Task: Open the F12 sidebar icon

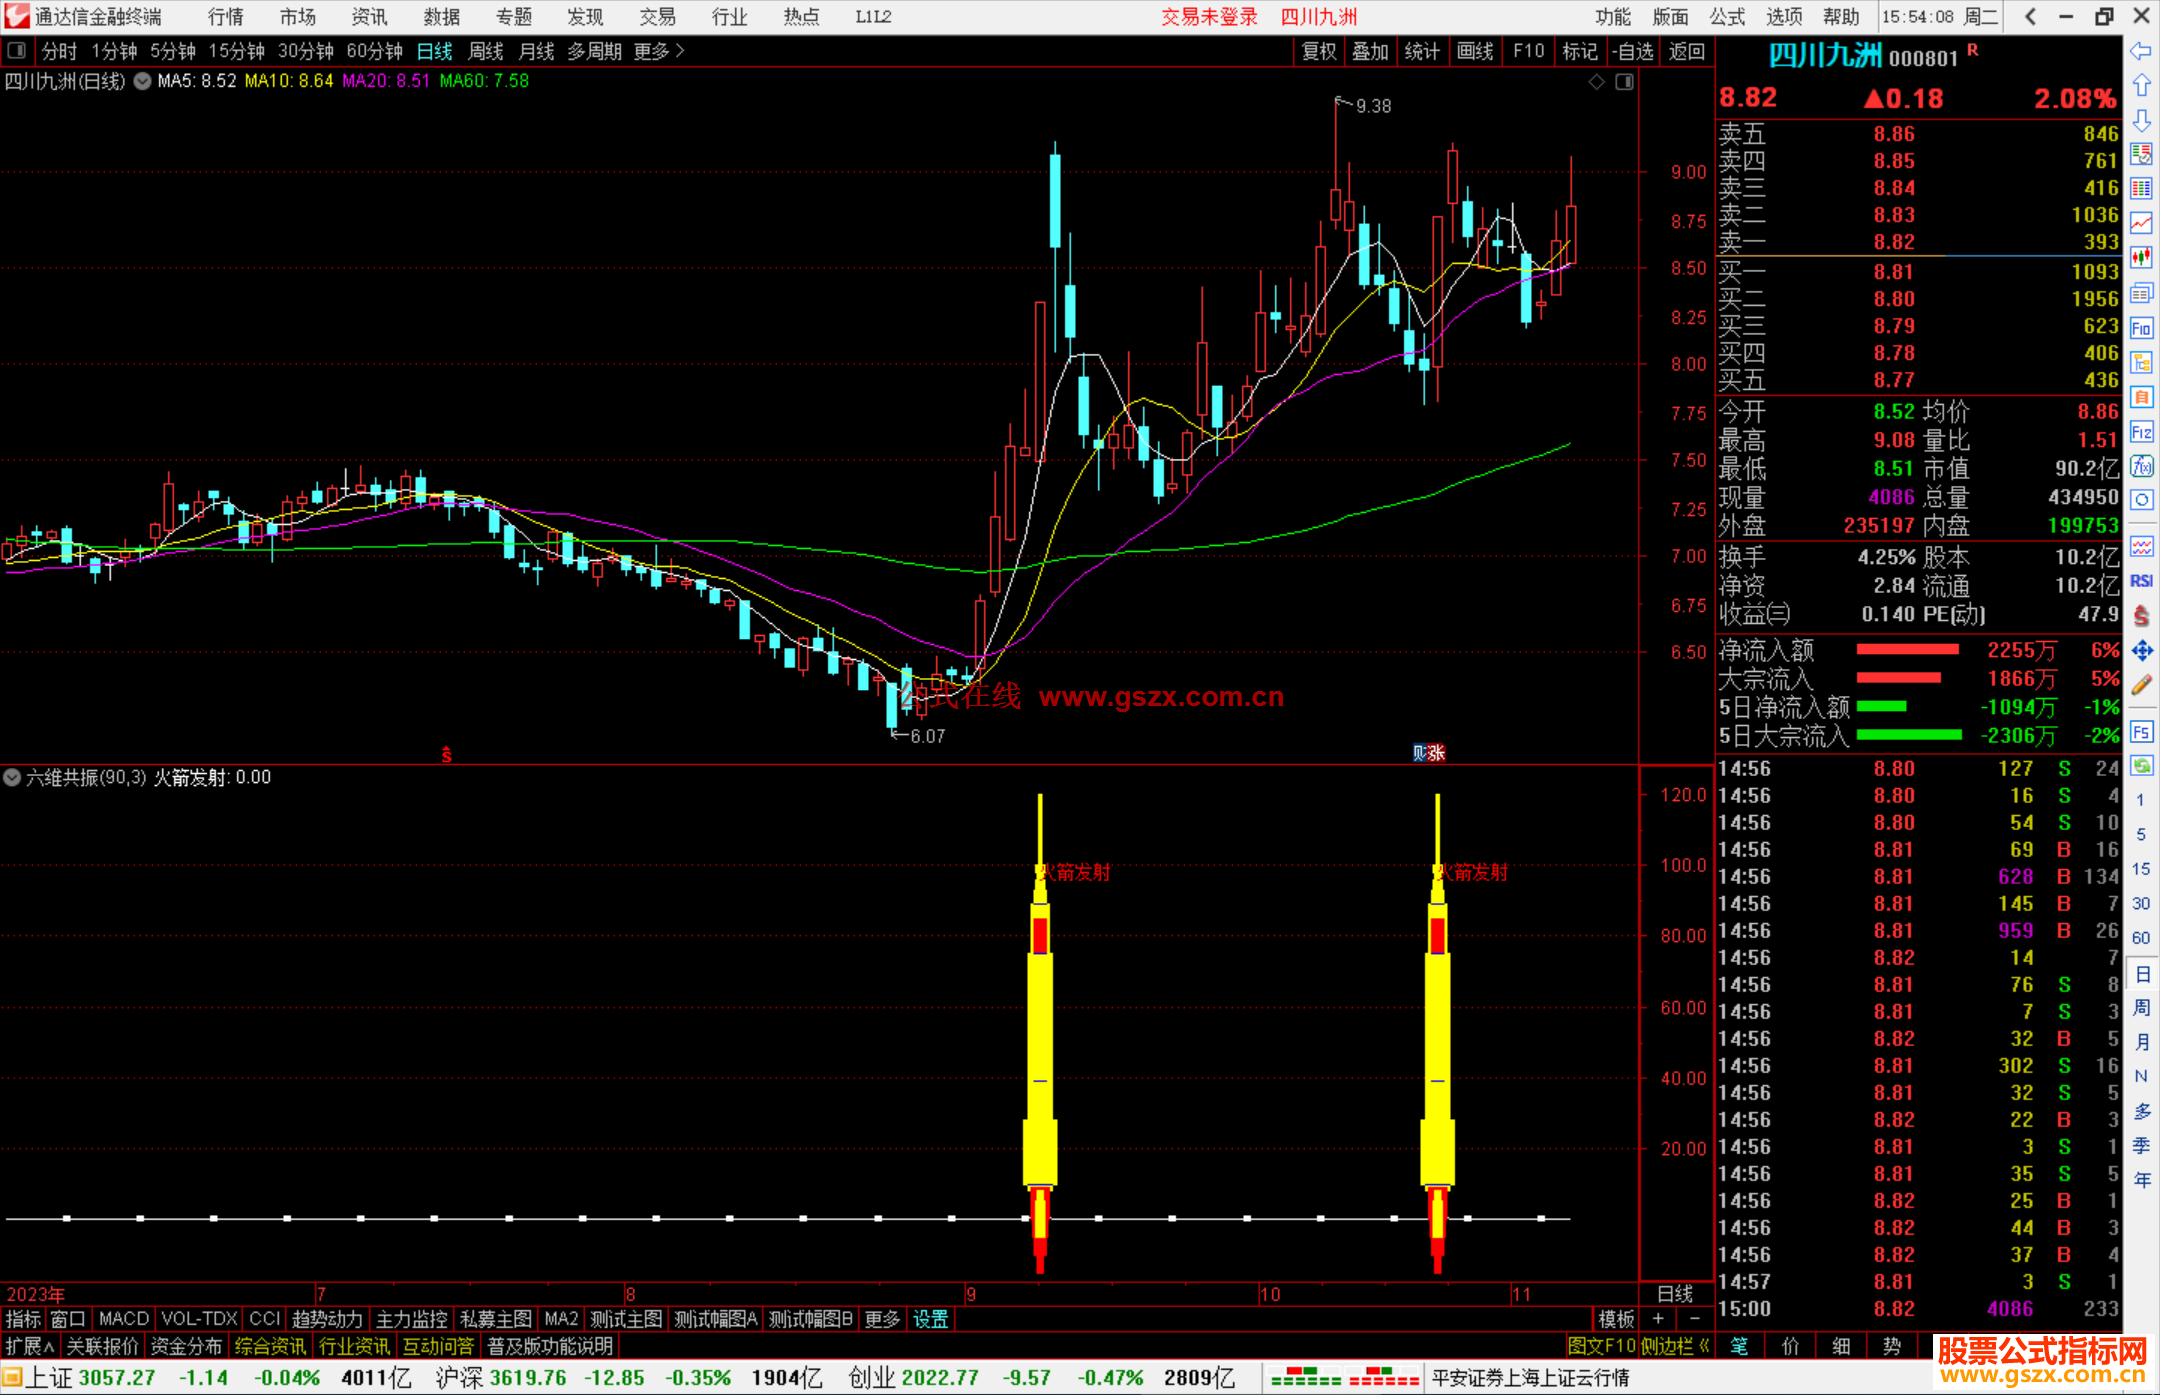Action: 2141,432
